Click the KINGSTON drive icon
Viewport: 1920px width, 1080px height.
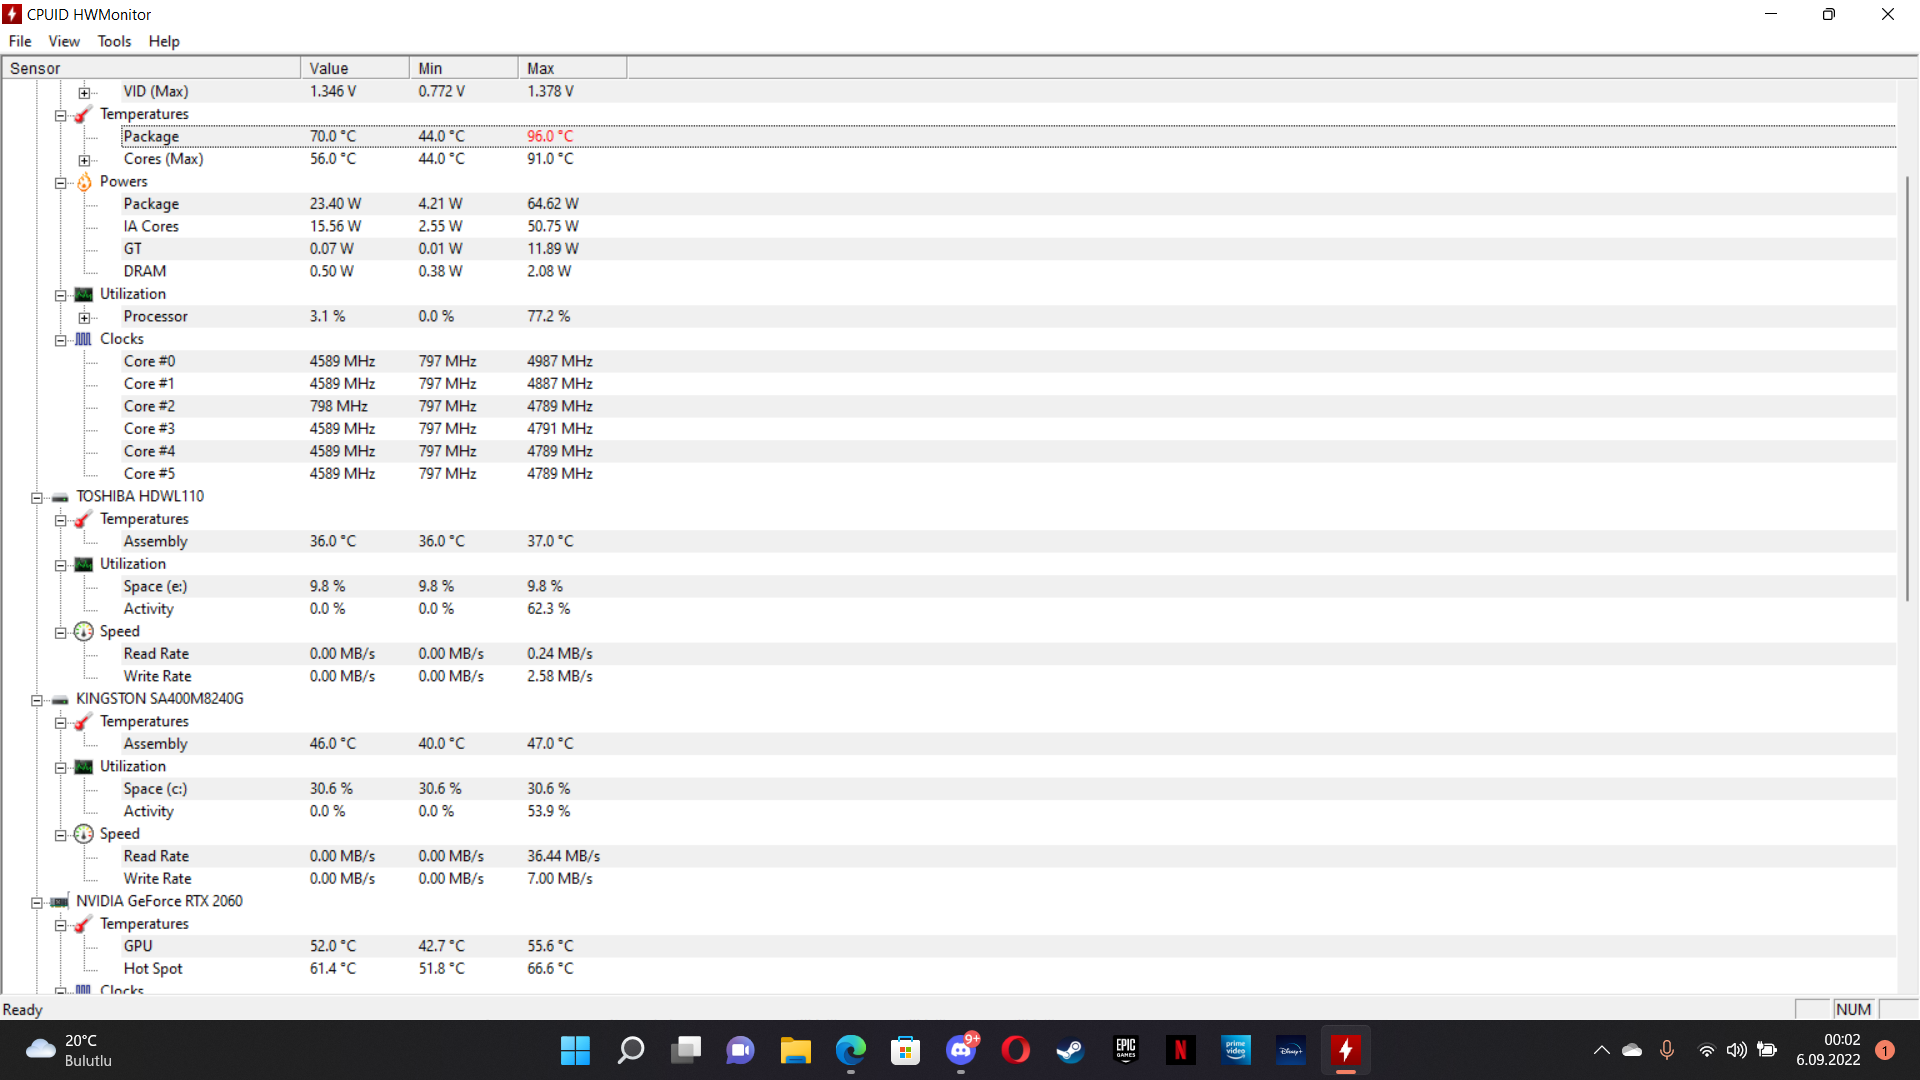(x=60, y=700)
